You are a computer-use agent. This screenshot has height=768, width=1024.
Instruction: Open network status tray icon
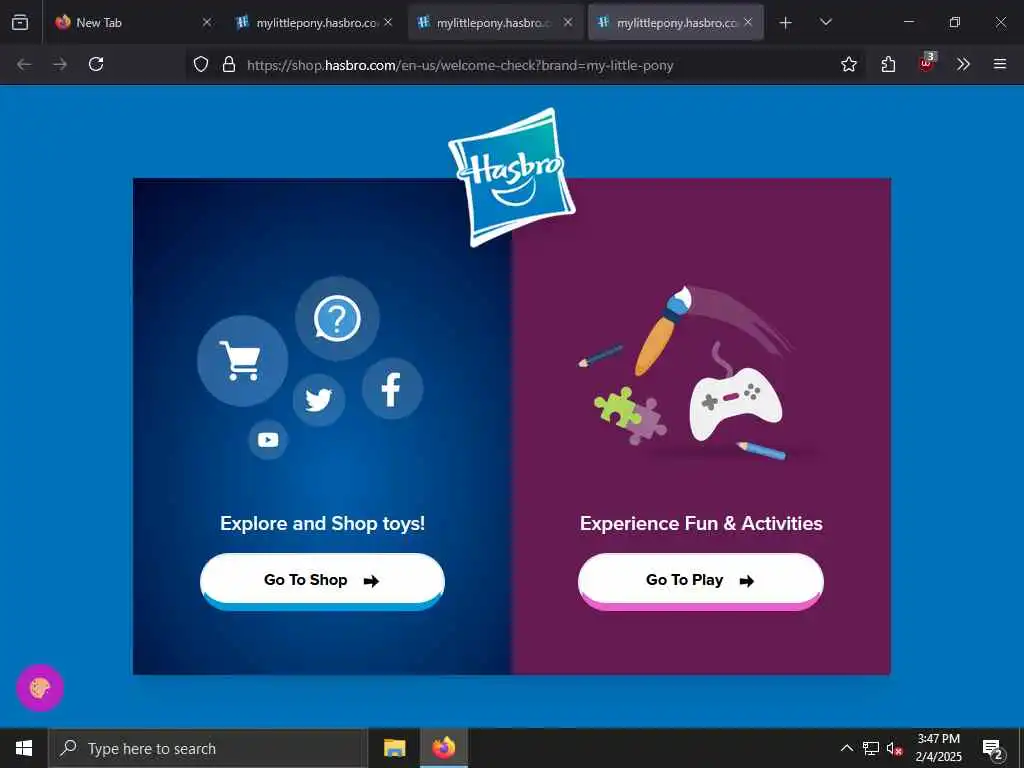coord(871,748)
